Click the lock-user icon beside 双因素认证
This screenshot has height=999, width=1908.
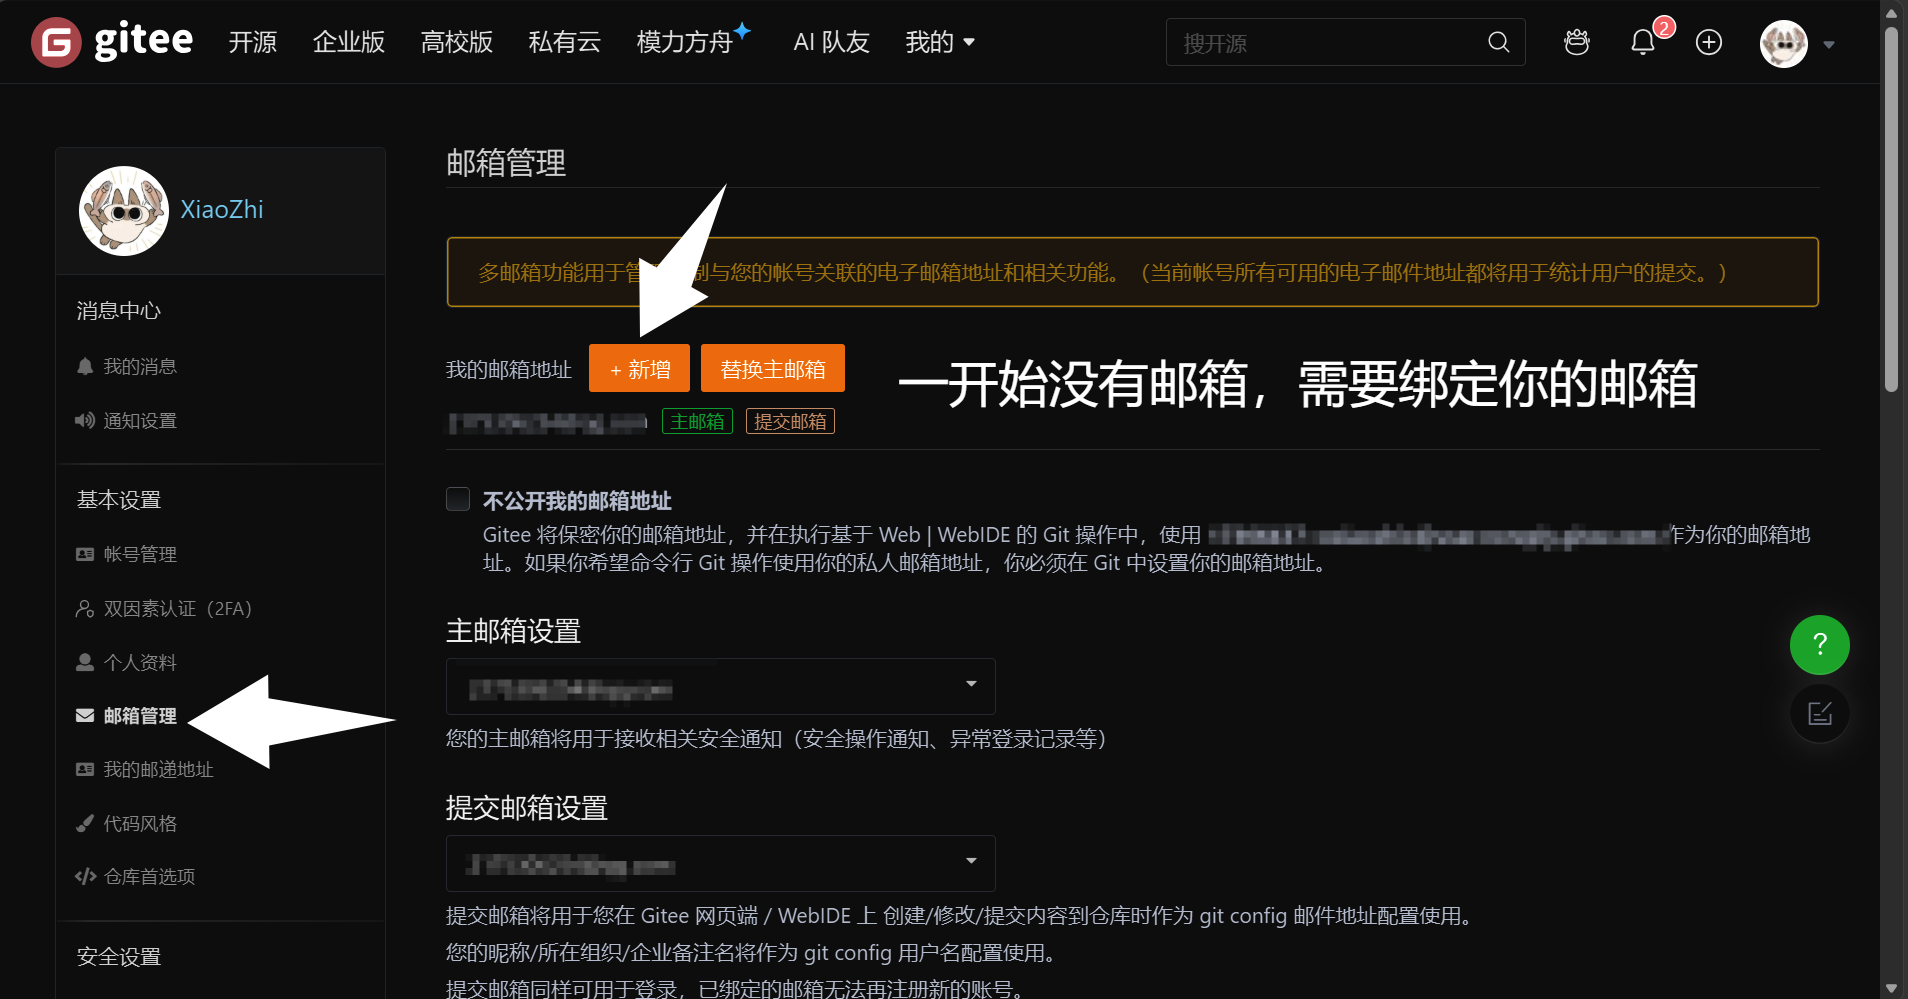[85, 608]
